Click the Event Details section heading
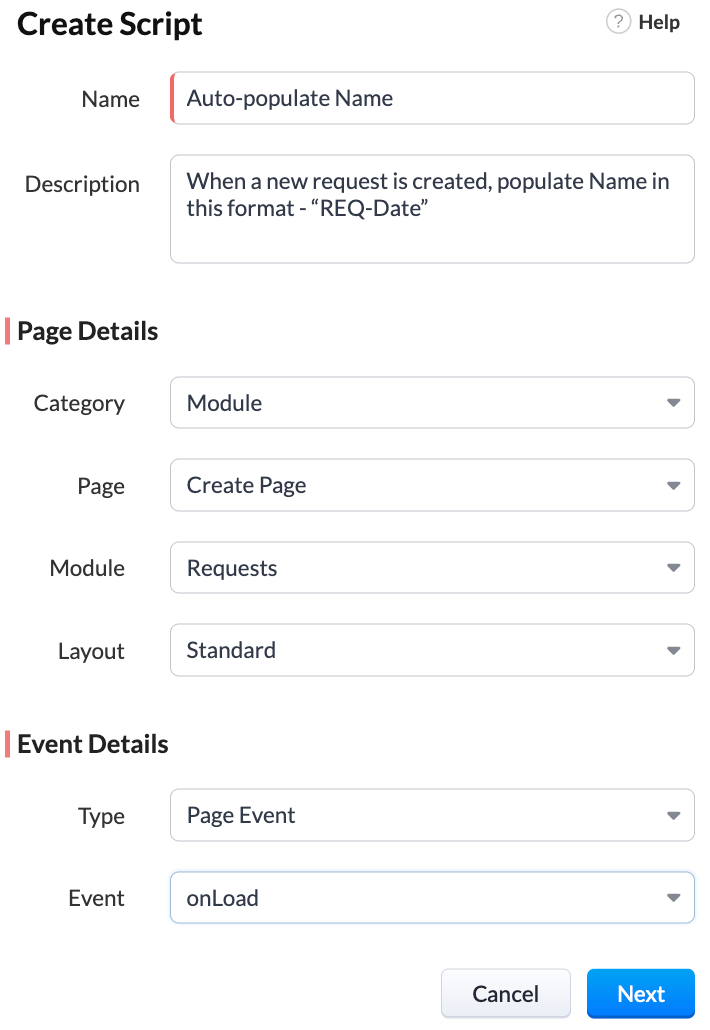Image resolution: width=710 pixels, height=1030 pixels. [x=93, y=744]
